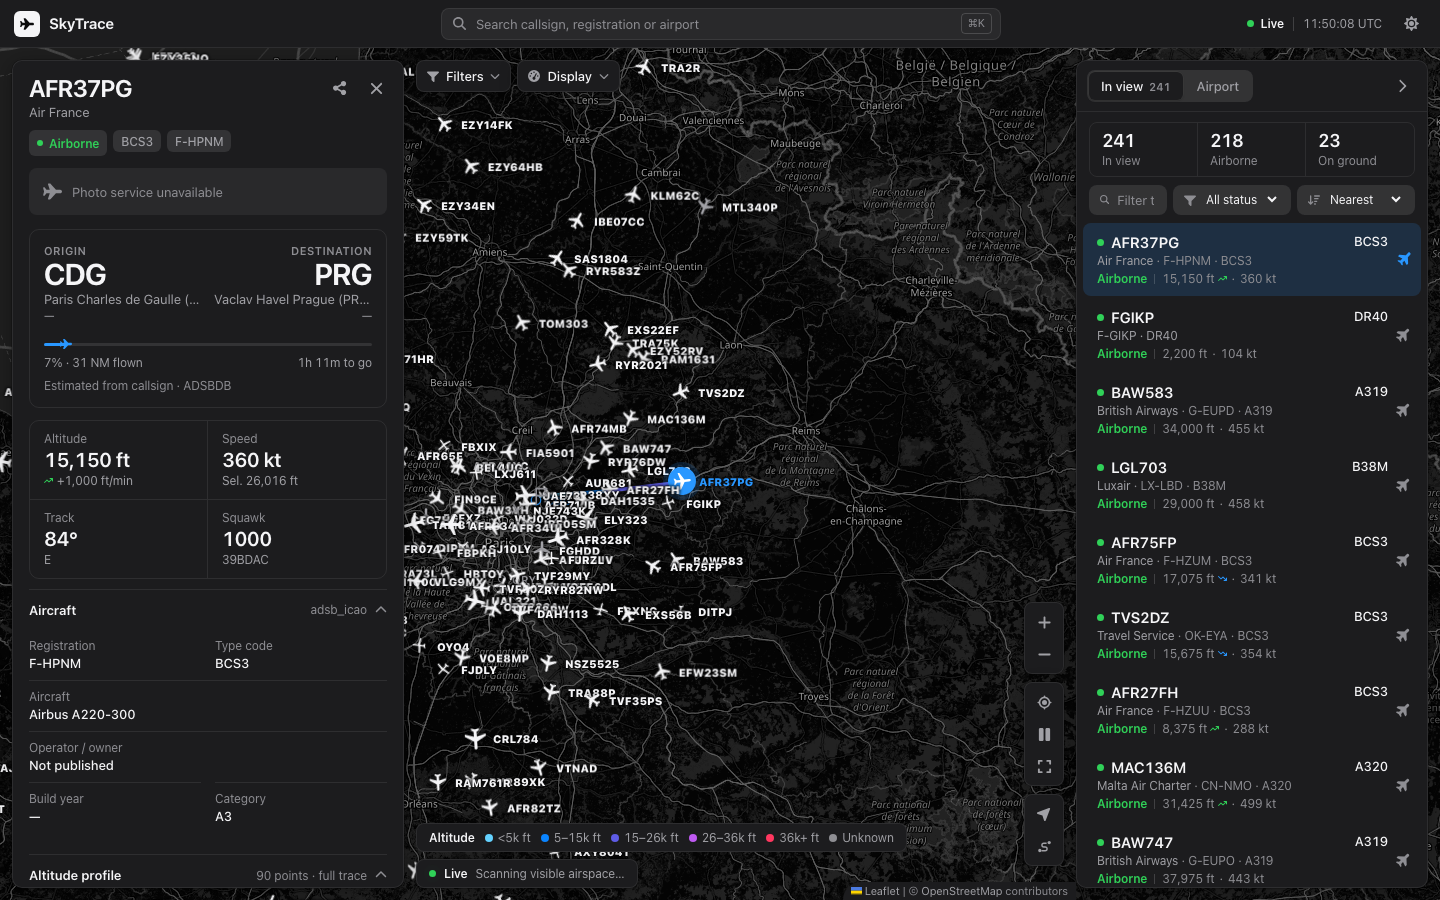This screenshot has height=900, width=1440.
Task: Open the Display dropdown
Action: [568, 77]
